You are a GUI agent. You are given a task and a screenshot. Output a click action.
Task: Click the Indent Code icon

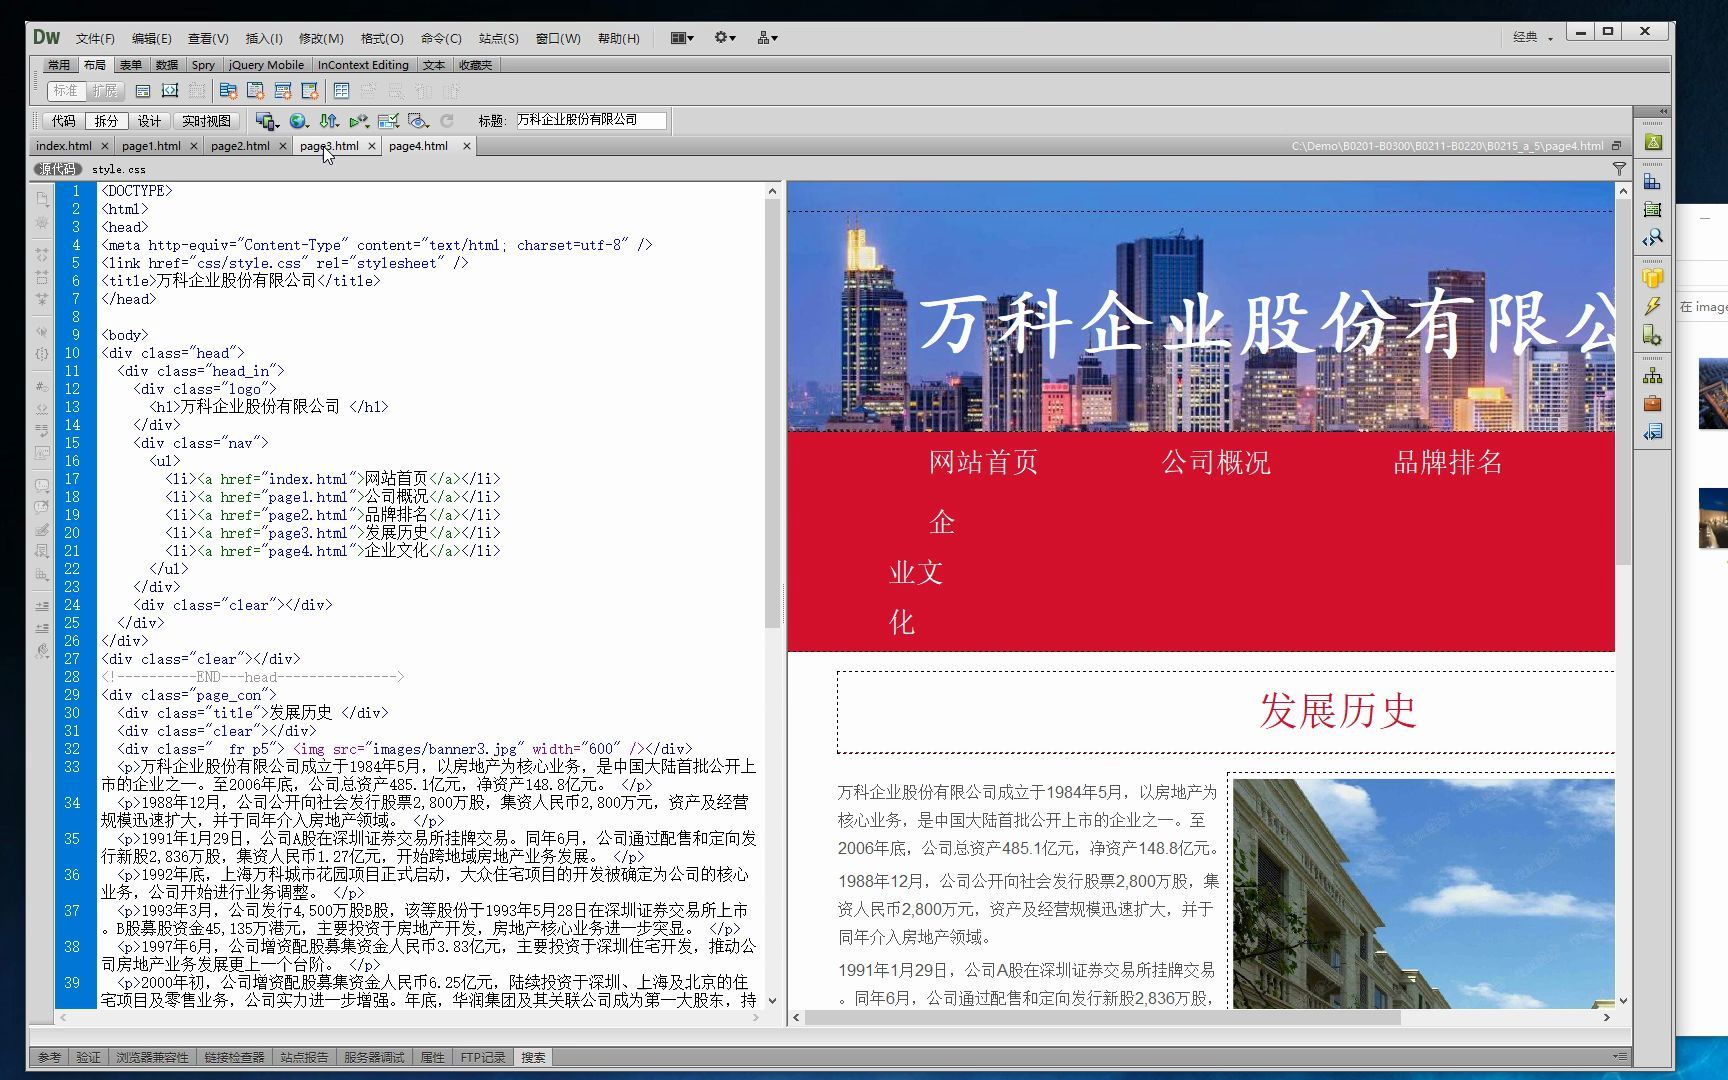coord(42,606)
